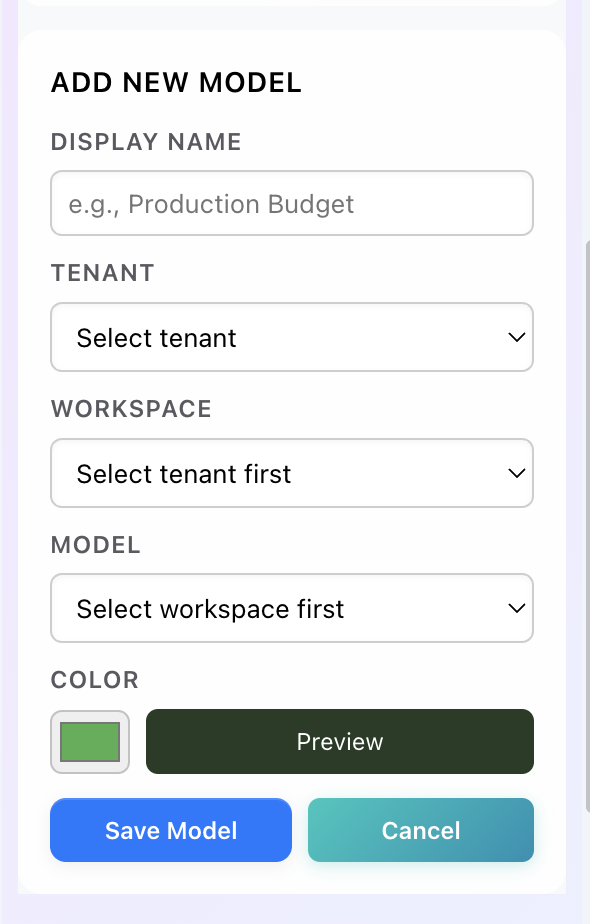Click the Select tenant first field

coord(292,473)
